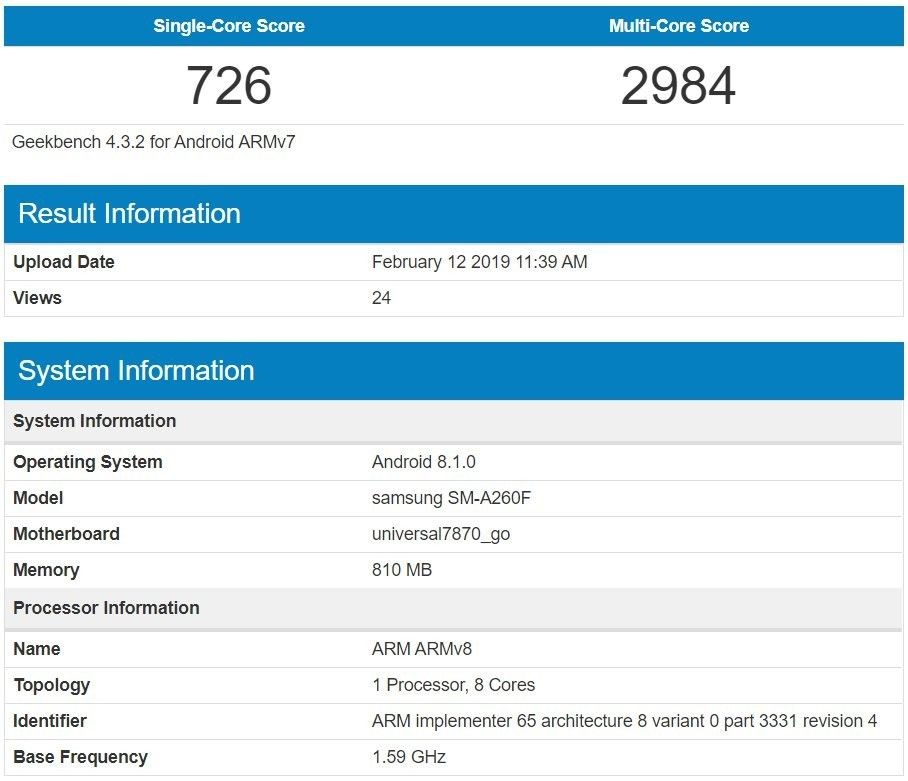Screen dimensions: 908x781
Task: Click the Motherboard label
Action: coord(66,534)
